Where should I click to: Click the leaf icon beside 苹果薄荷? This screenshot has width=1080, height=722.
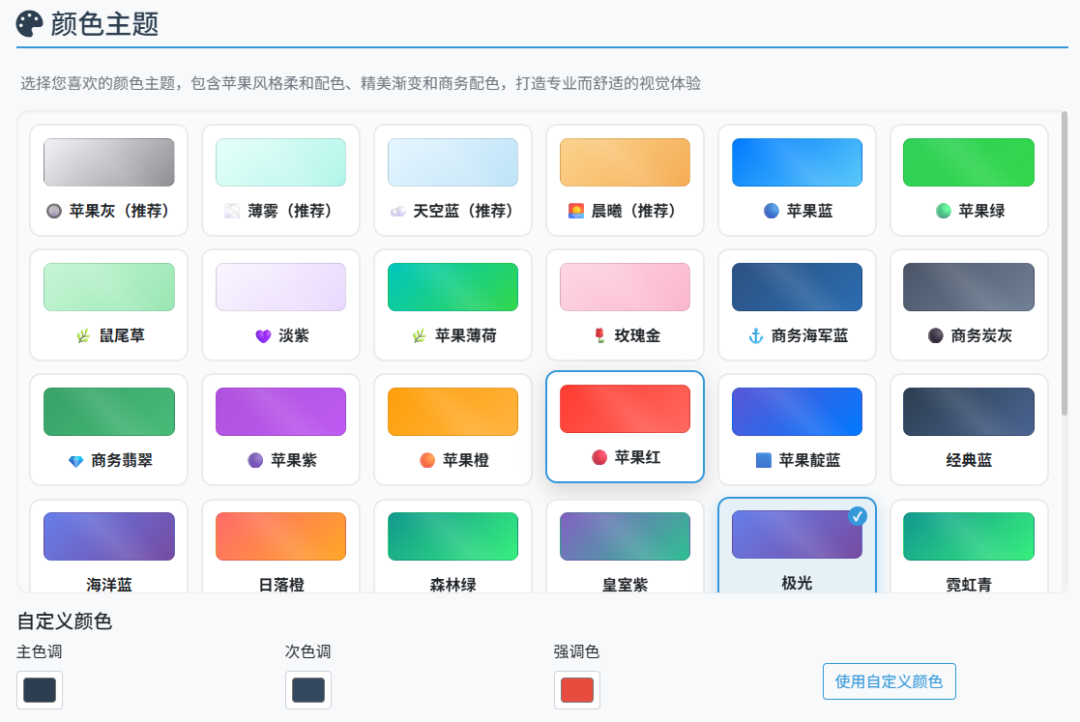pos(419,336)
